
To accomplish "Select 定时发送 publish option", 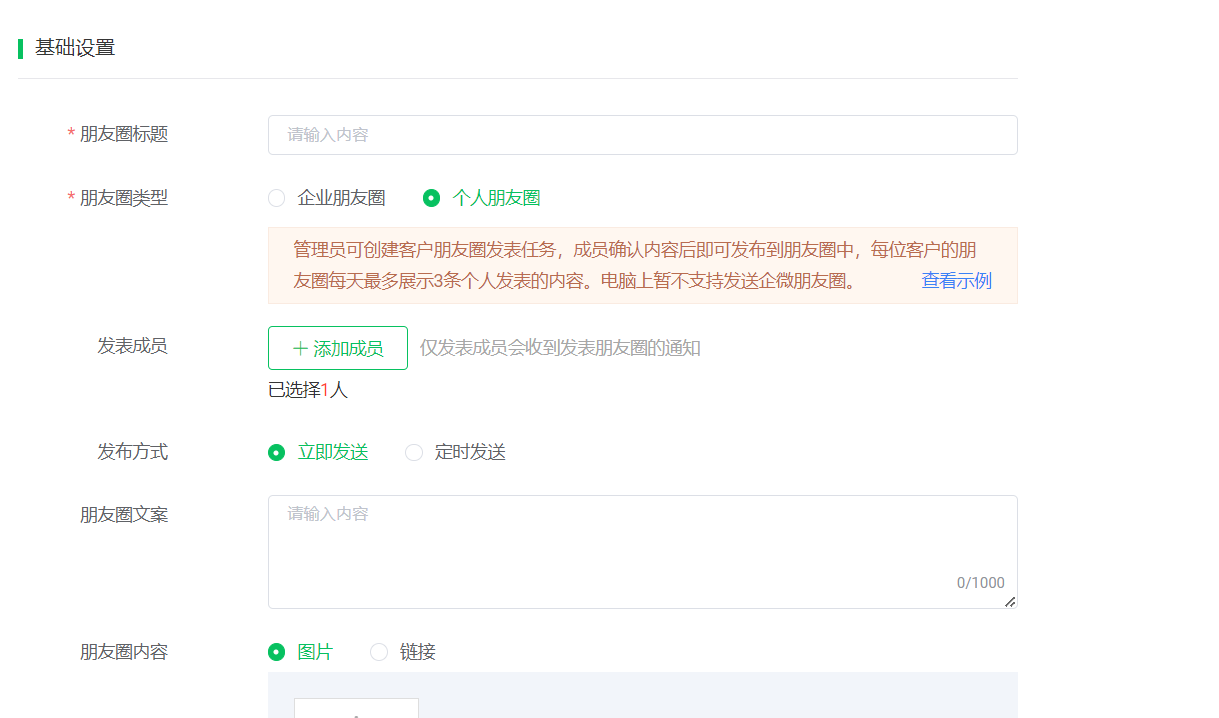I will (x=455, y=452).
